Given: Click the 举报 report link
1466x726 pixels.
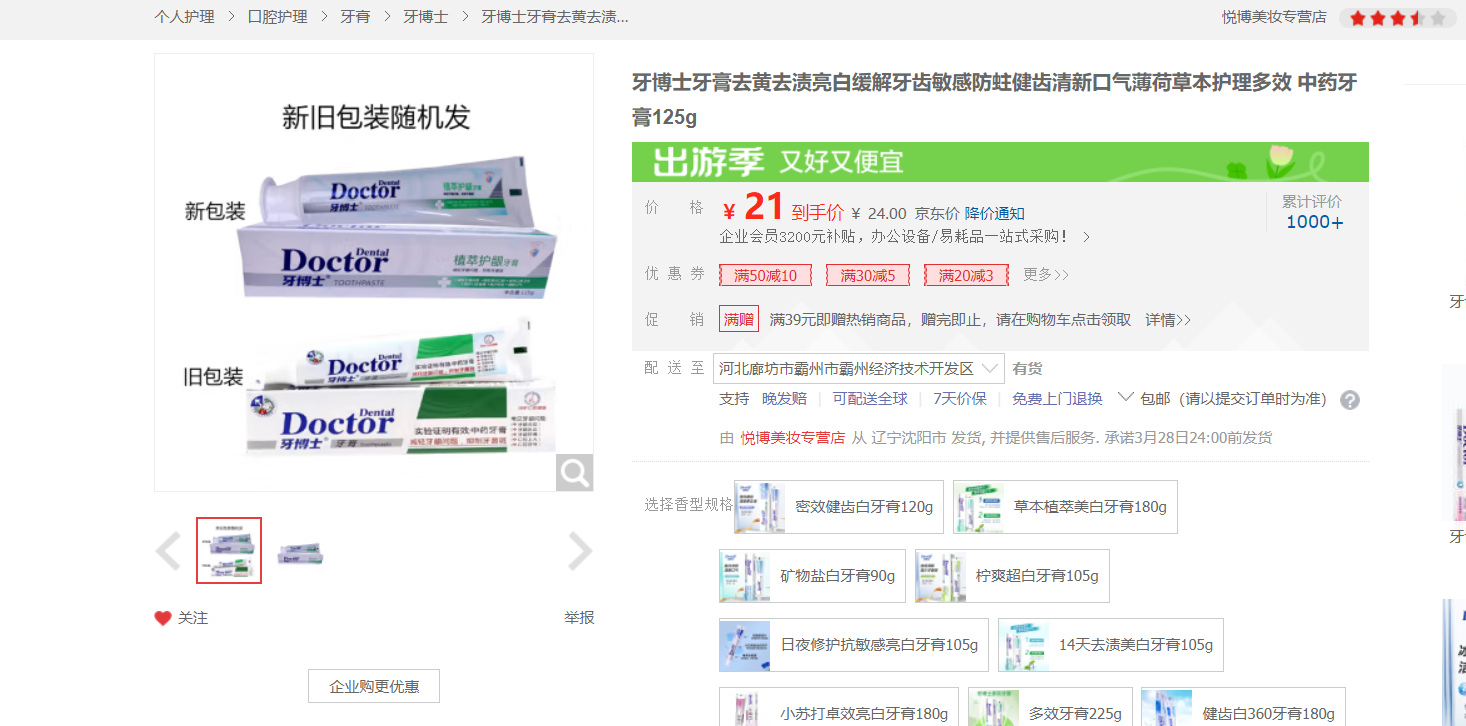Looking at the screenshot, I should point(579,618).
